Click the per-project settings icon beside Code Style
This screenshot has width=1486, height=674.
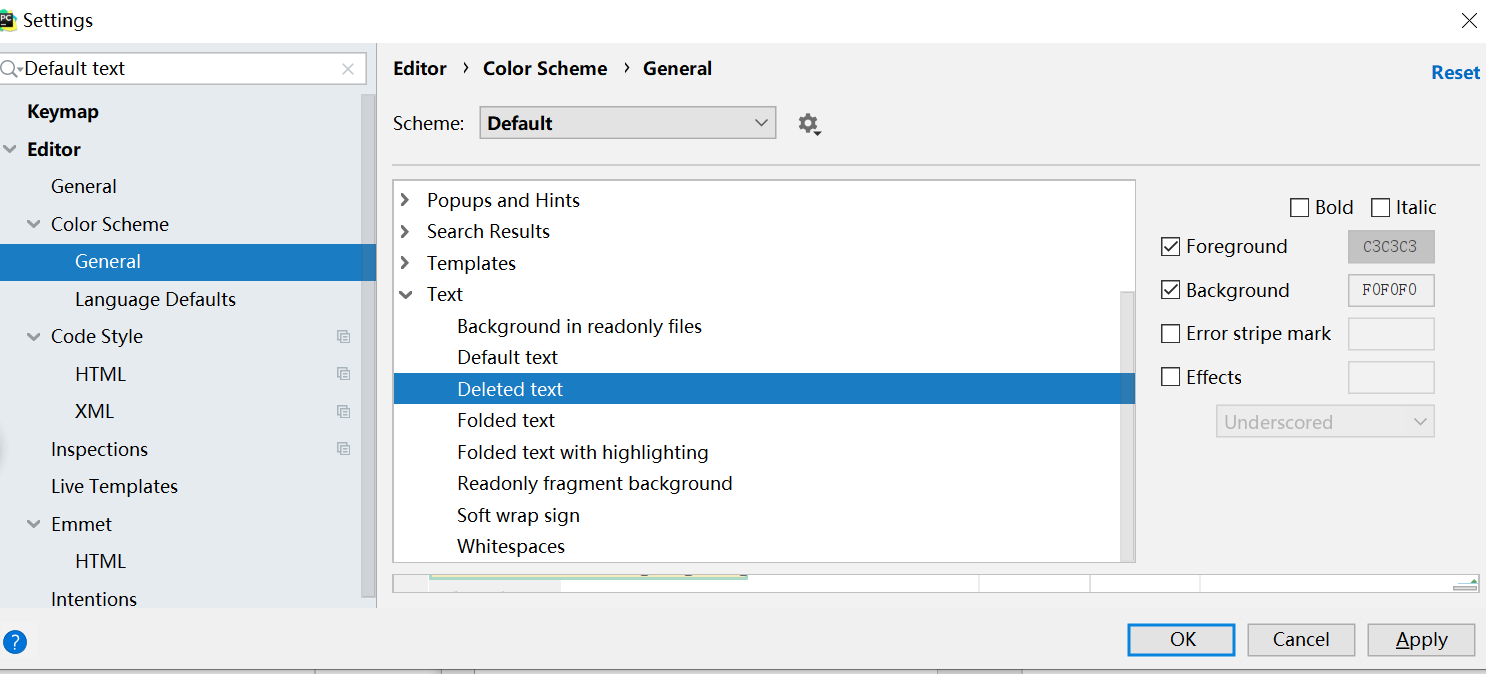[344, 337]
